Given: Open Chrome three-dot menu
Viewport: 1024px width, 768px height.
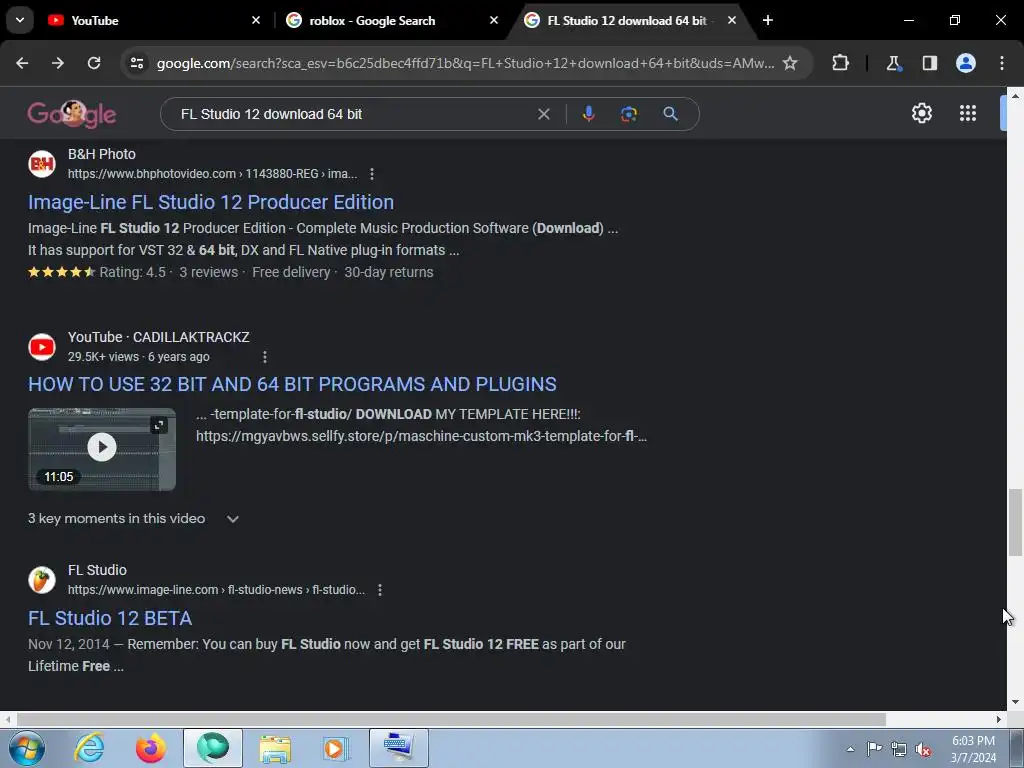Looking at the screenshot, I should [1002, 63].
